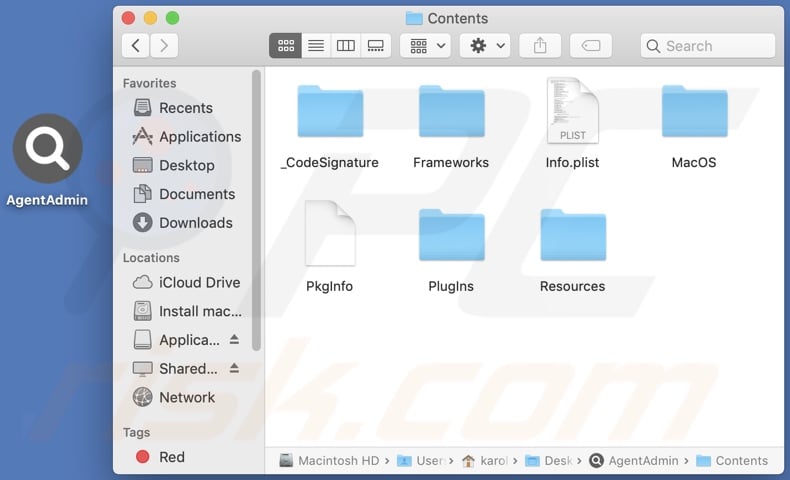The height and width of the screenshot is (480, 790).
Task: Click the Edit Tags toolbar button
Action: 590,46
